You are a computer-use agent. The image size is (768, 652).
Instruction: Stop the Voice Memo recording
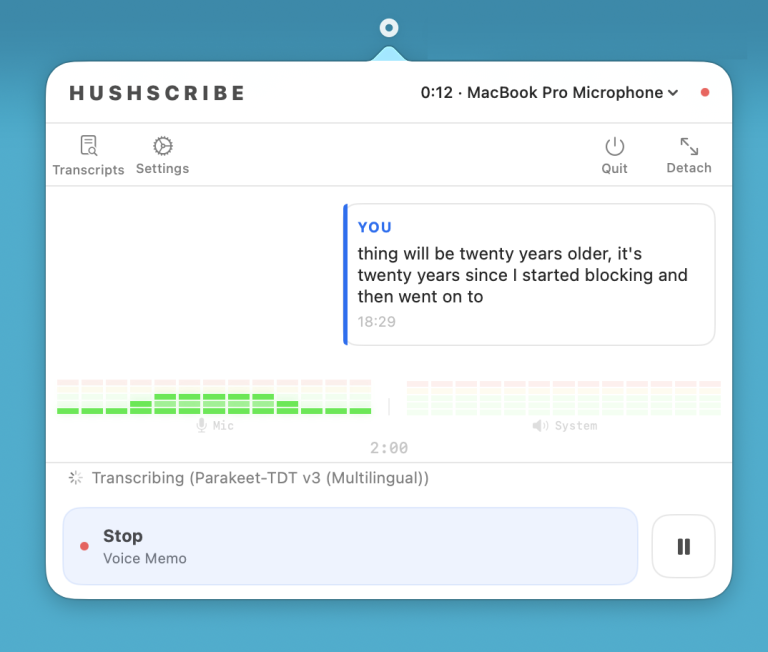click(350, 546)
